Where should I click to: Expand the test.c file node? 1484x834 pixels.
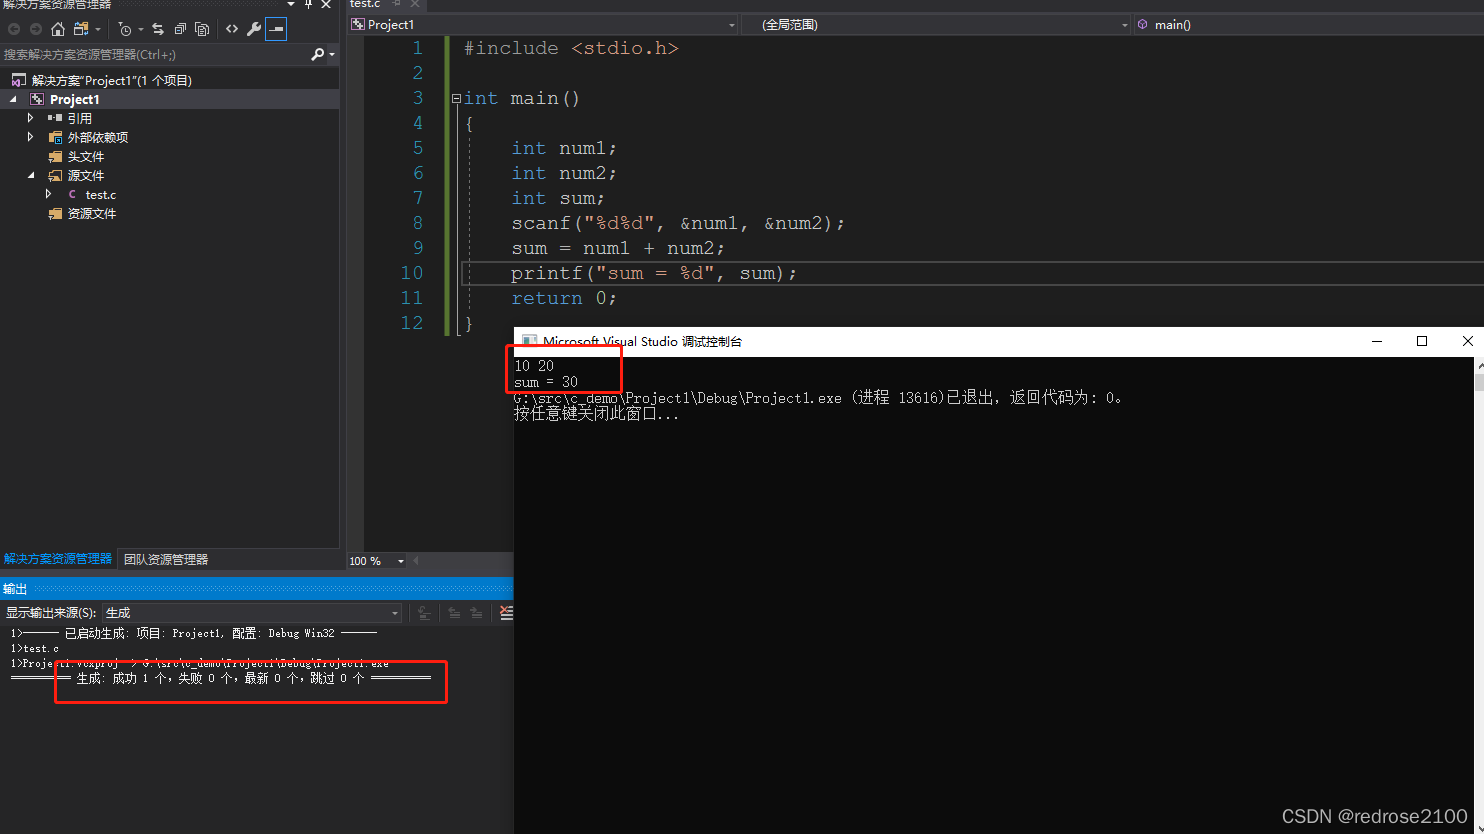click(x=49, y=194)
